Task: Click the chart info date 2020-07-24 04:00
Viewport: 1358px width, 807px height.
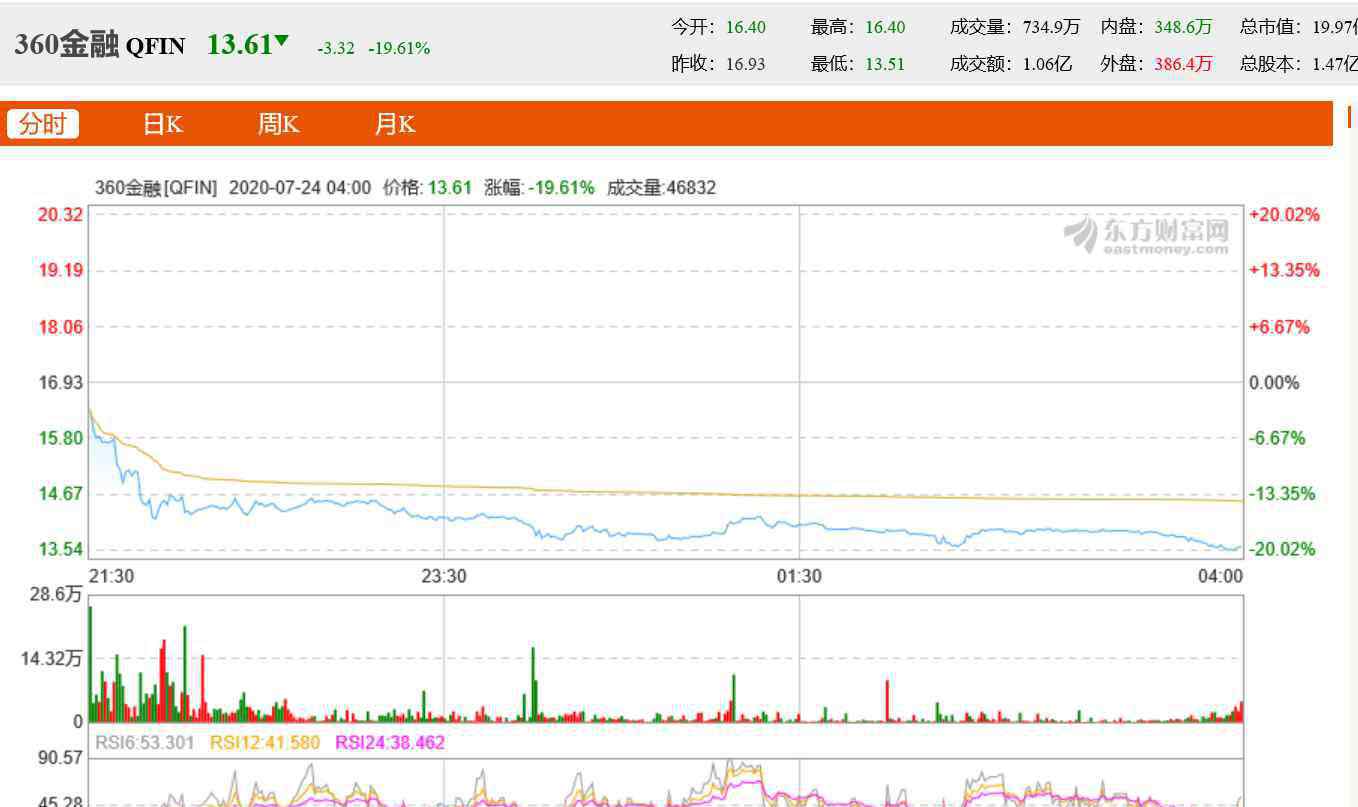Action: click(300, 187)
